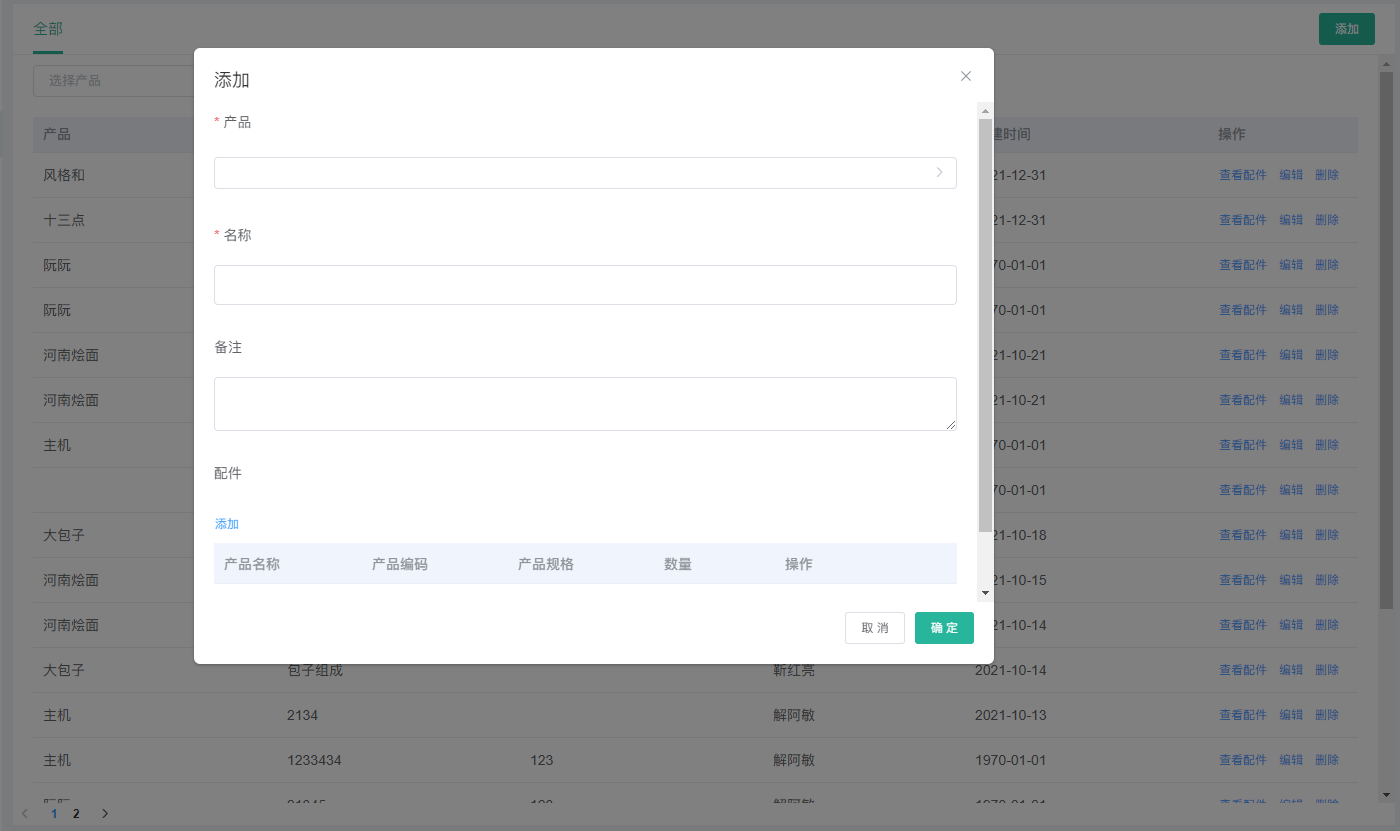Click 产品编码 column header in 配件 table
The height and width of the screenshot is (831, 1400).
point(400,564)
